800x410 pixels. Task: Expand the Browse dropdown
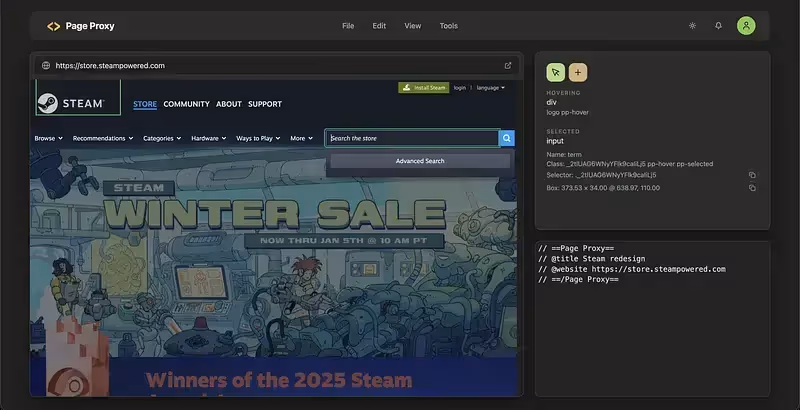click(48, 138)
